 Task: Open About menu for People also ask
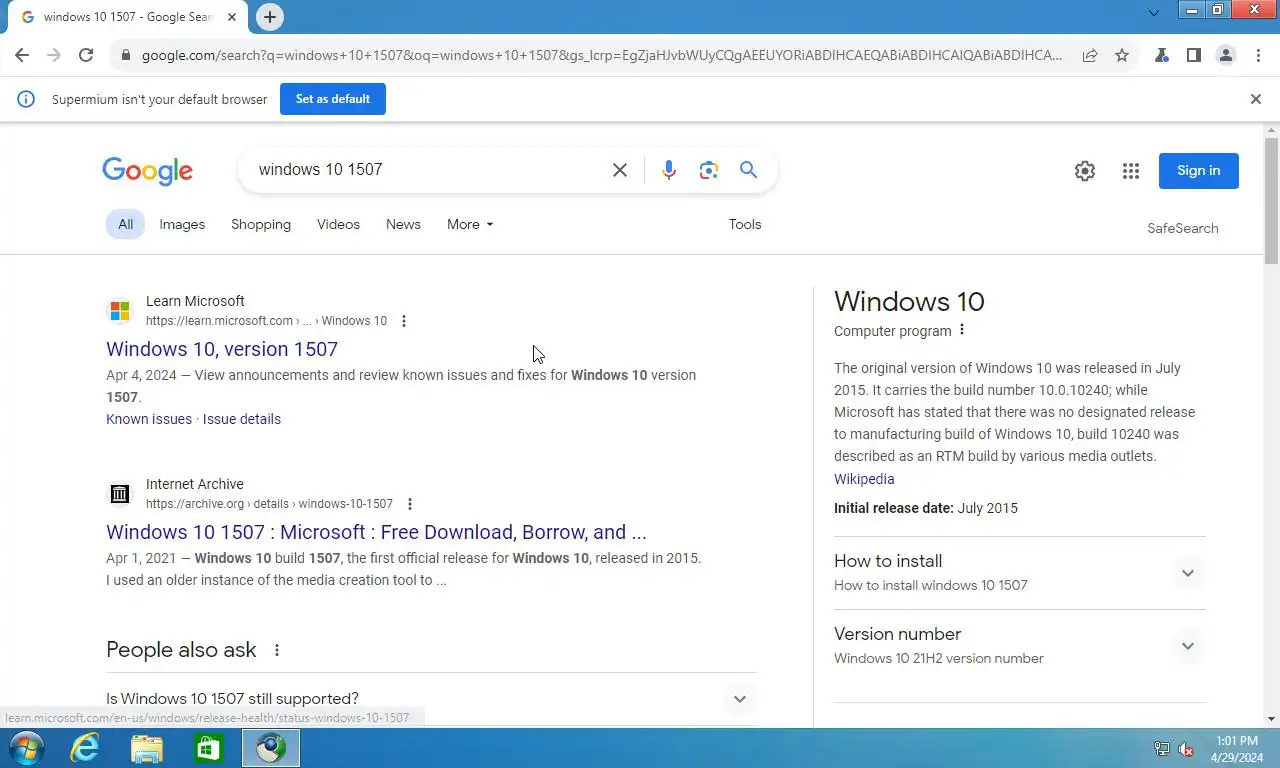point(277,650)
